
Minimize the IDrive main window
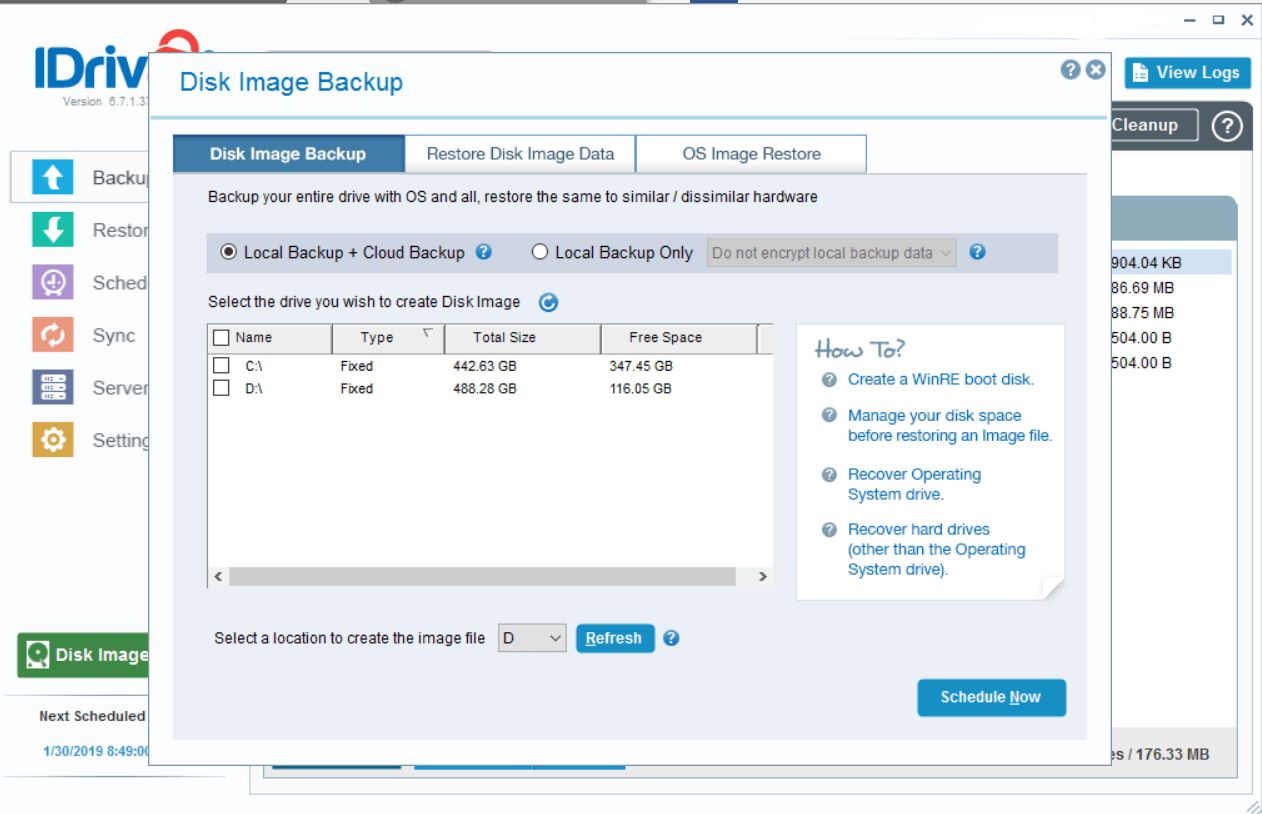click(1190, 19)
